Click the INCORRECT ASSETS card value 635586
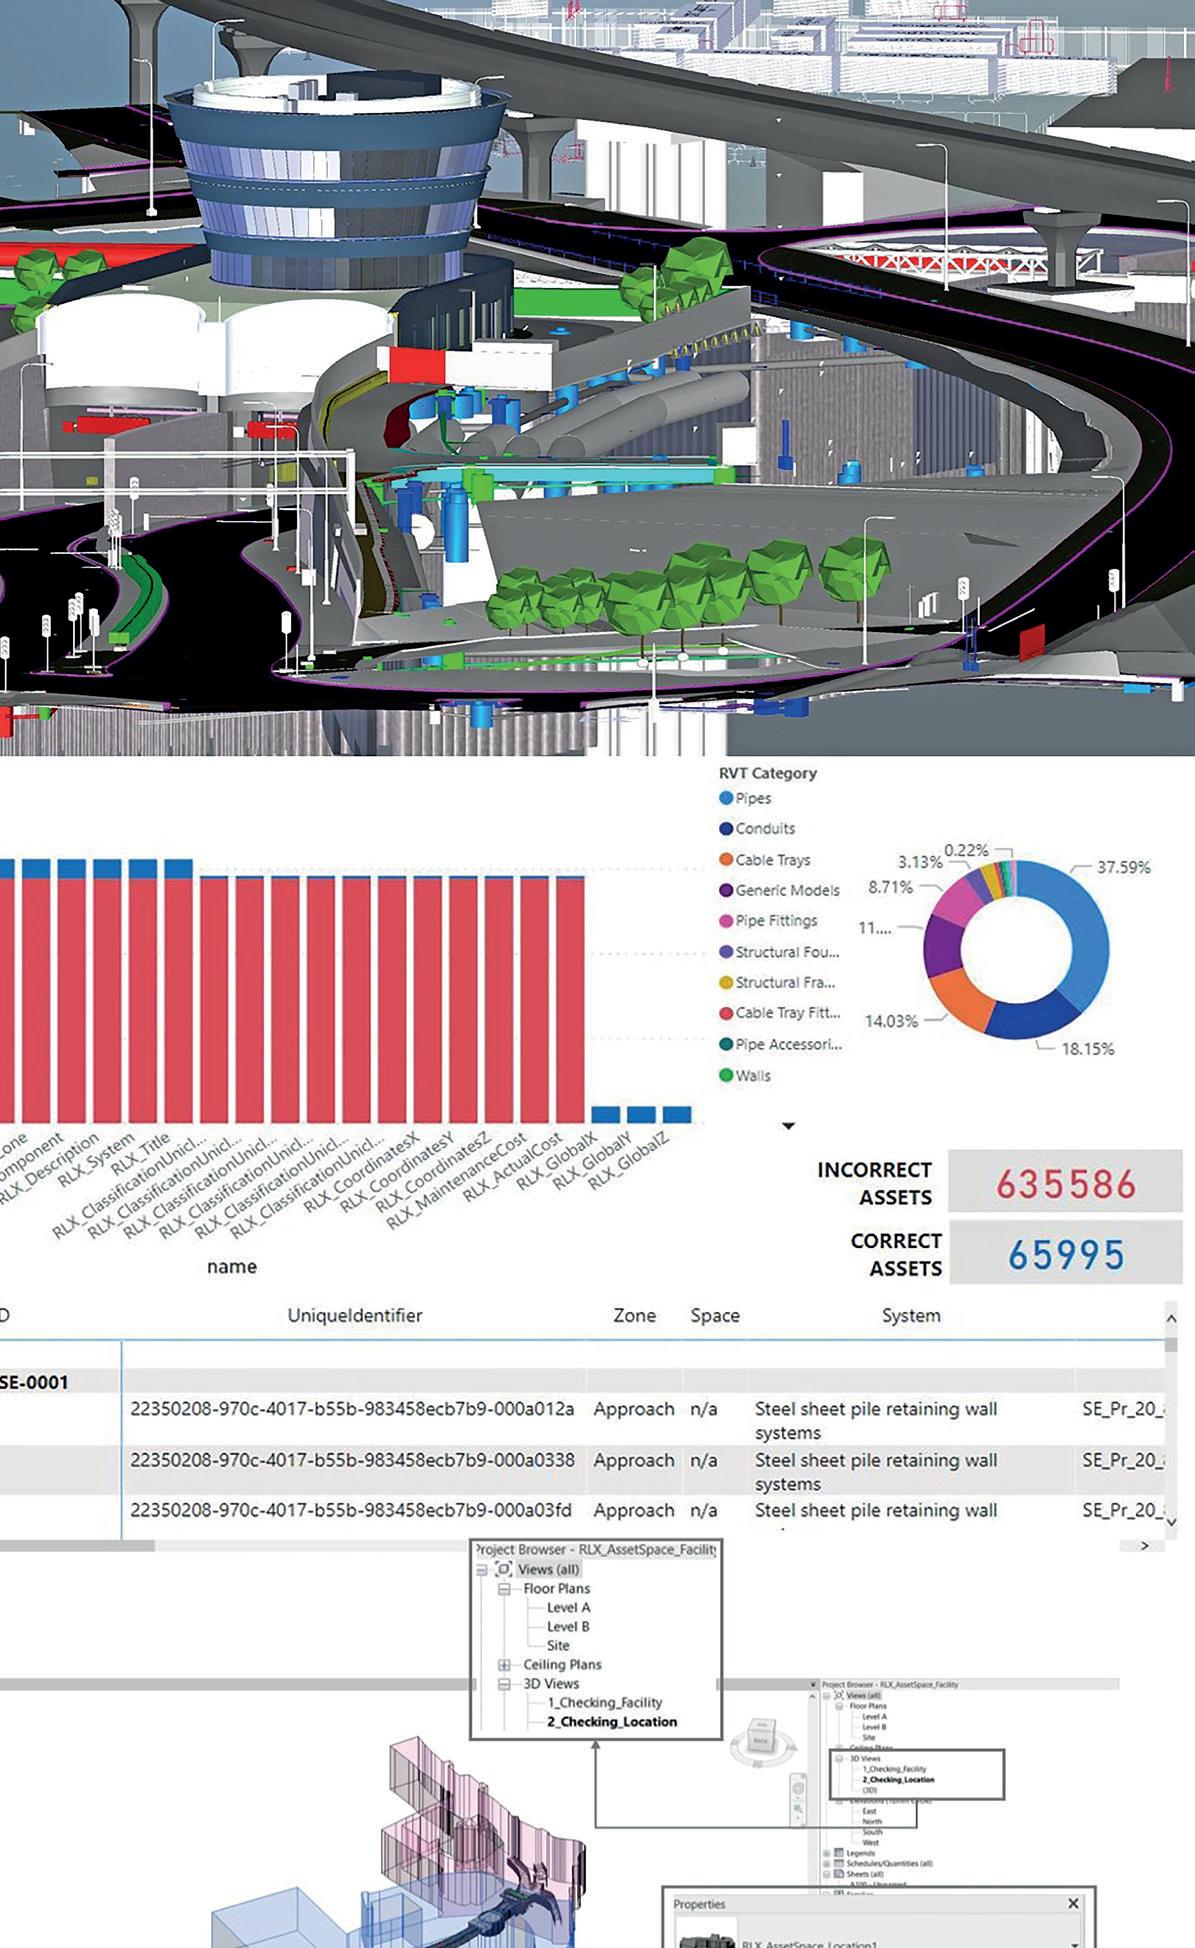This screenshot has width=1195, height=1948. pyautogui.click(x=1066, y=1184)
